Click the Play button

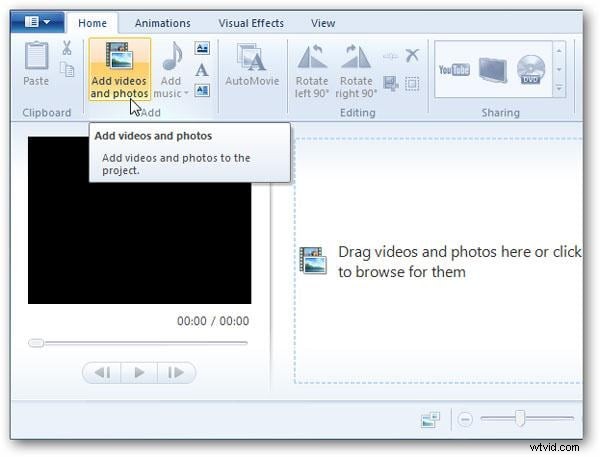(x=139, y=372)
